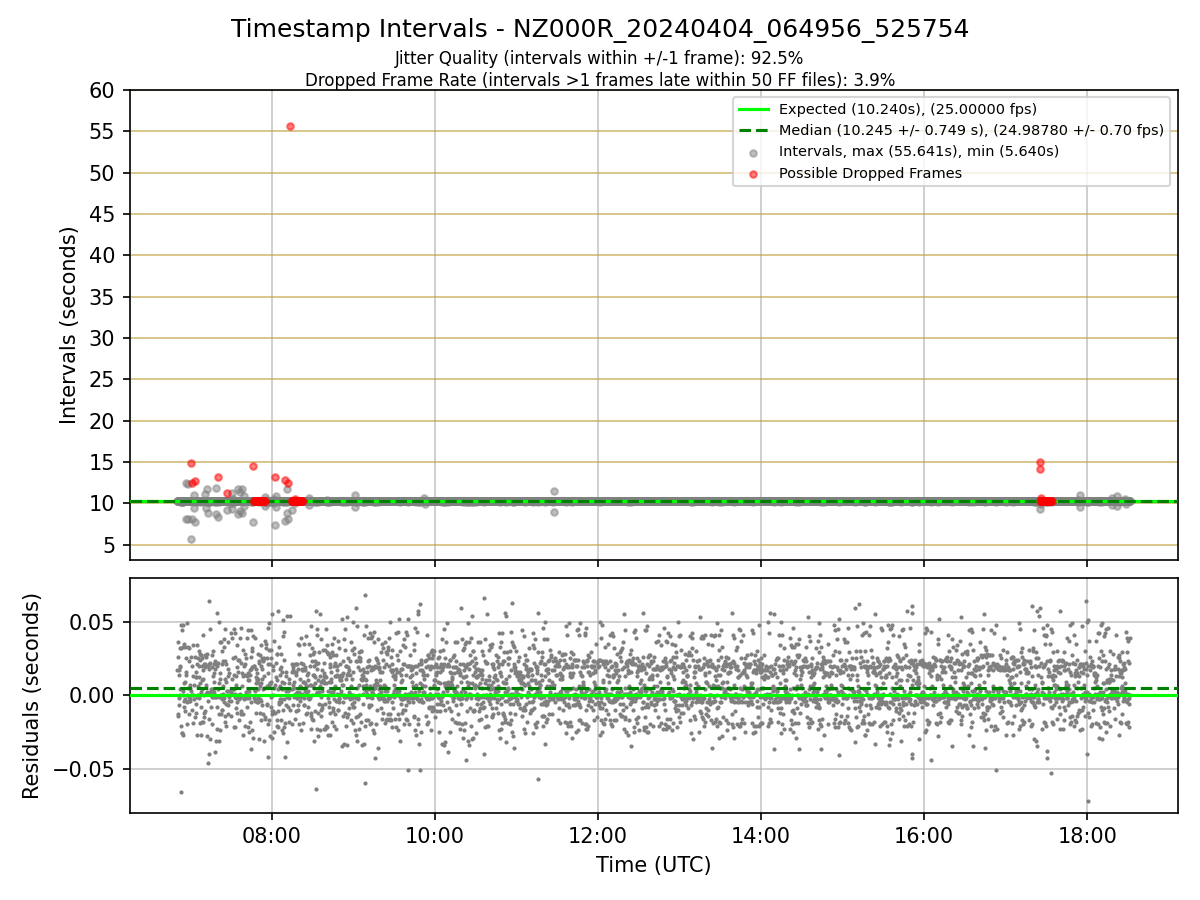Click the '12:00' x-axis tick label

(598, 834)
